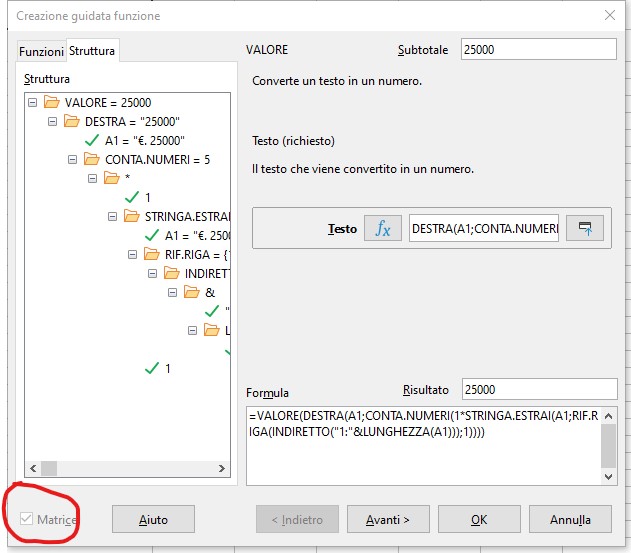Click the green checkmark beside A1 = "€. 25000"
The image size is (631, 553).
[92, 141]
